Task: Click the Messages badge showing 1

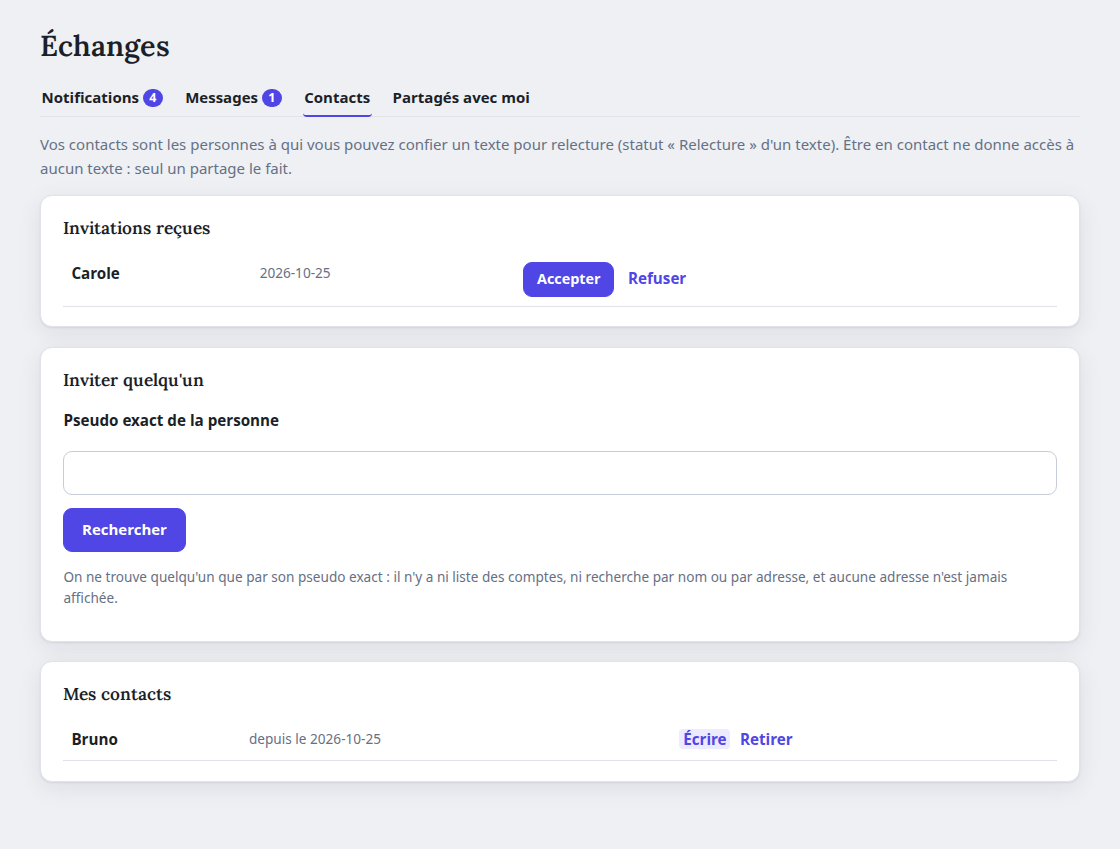Action: [x=271, y=98]
